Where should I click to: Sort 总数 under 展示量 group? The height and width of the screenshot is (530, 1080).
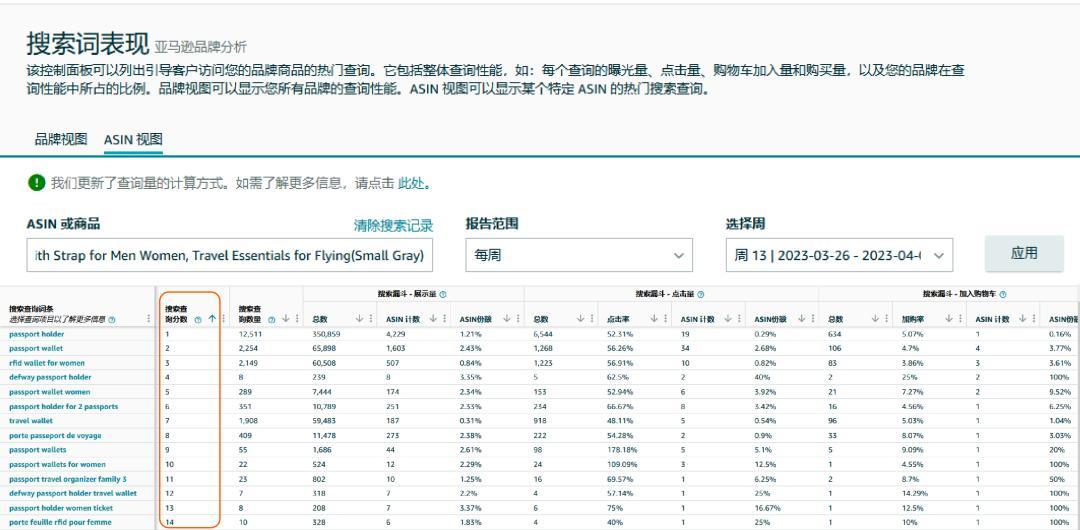[x=360, y=318]
